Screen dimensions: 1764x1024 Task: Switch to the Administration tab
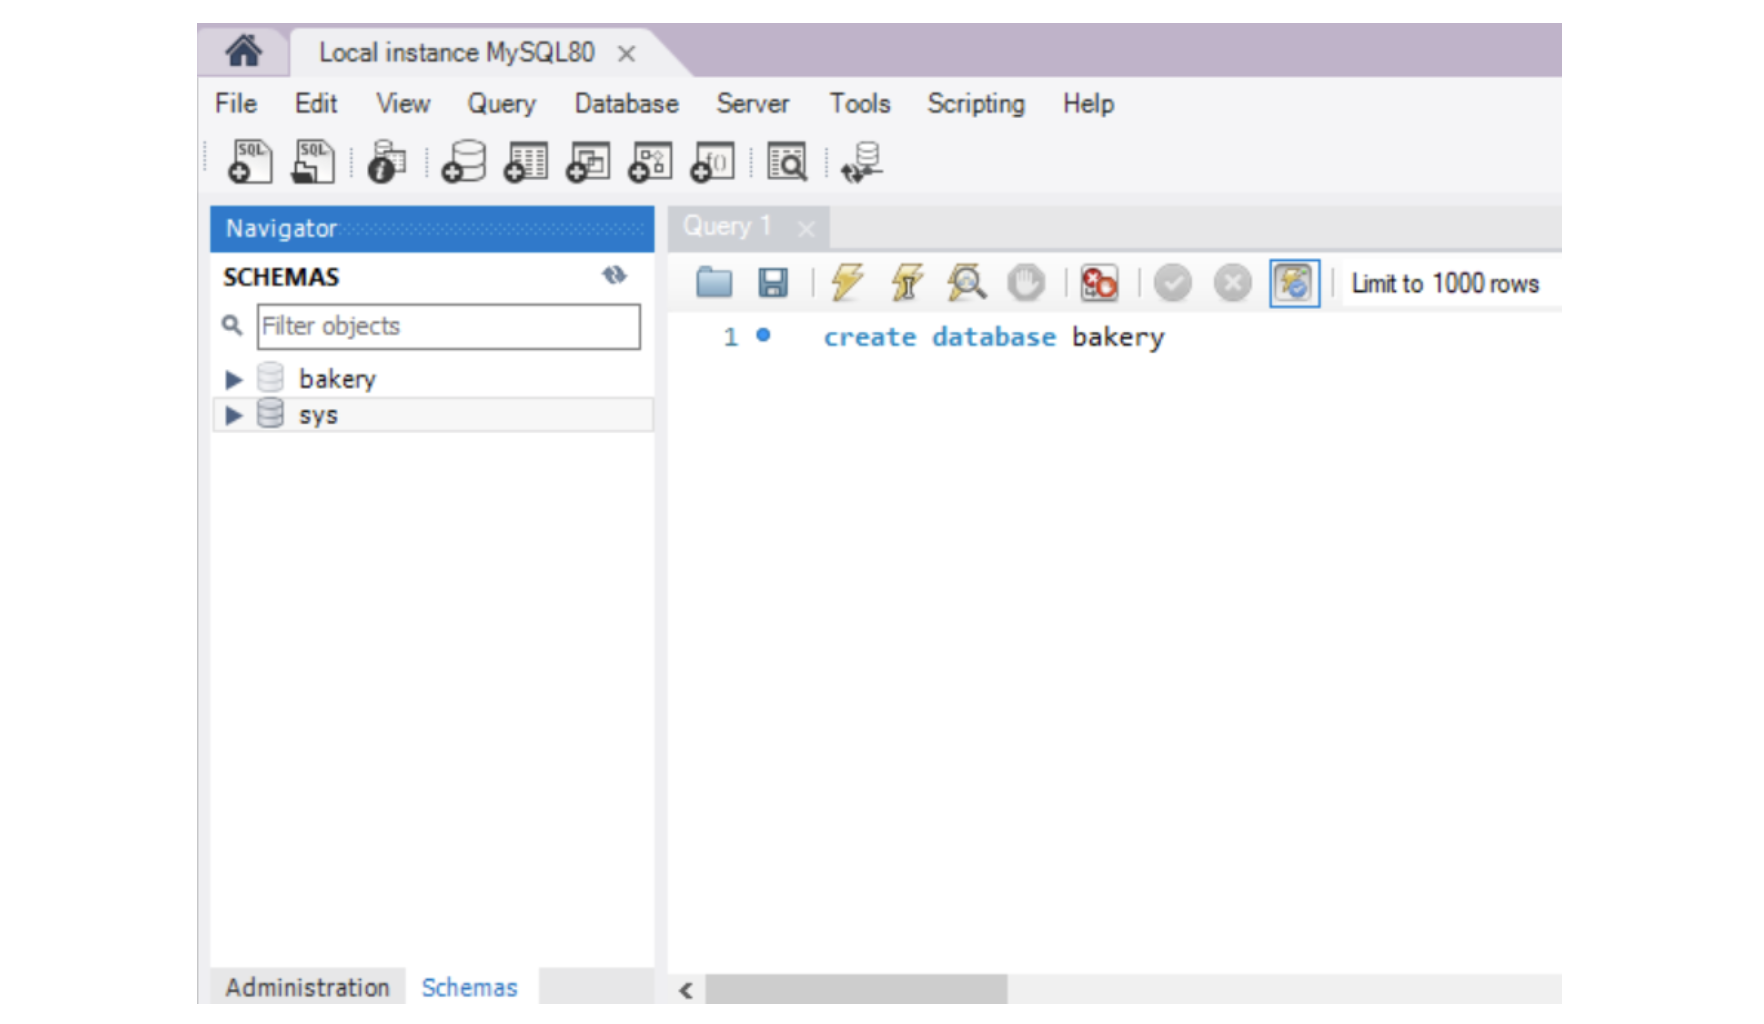pyautogui.click(x=307, y=987)
